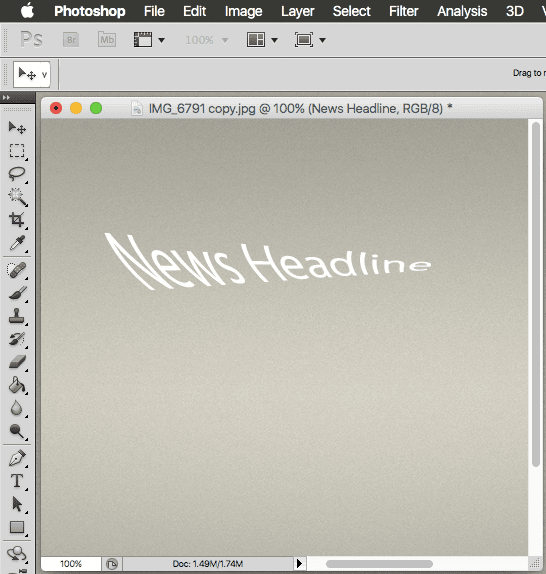Click the window resize grip corner
This screenshot has height=574, width=546.
(535, 563)
